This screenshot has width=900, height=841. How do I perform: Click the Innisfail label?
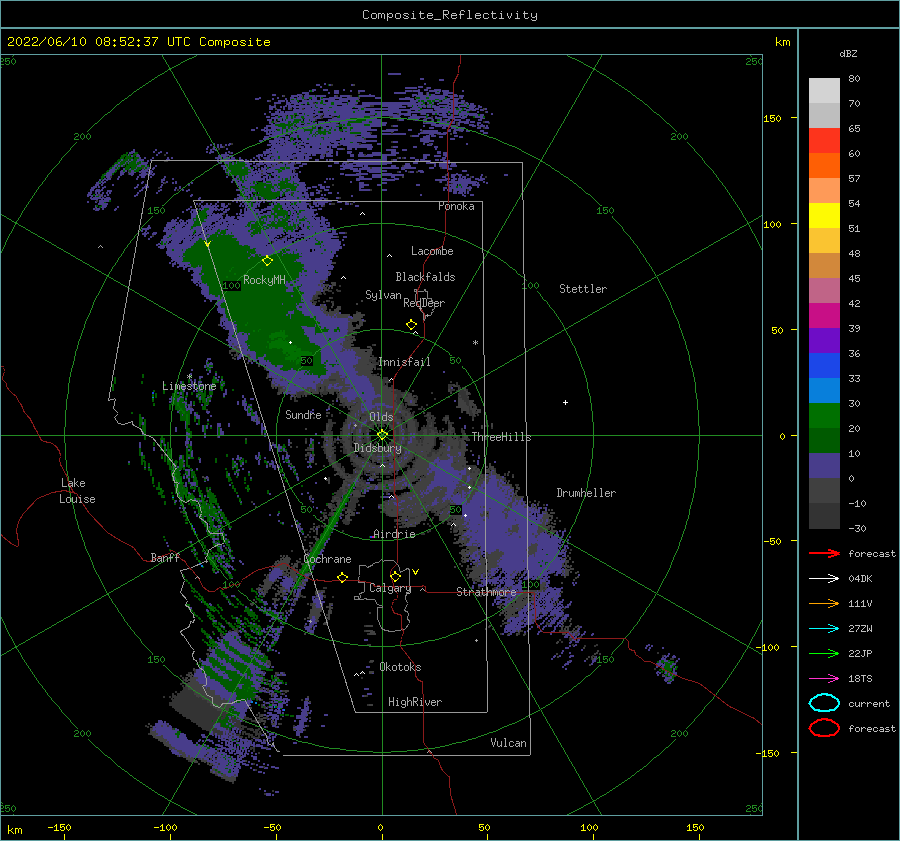404,362
